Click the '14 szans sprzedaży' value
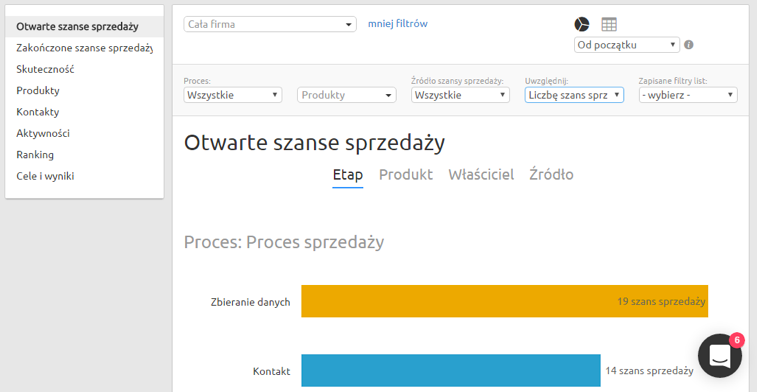Screen dimensions: 769x392 649,371
